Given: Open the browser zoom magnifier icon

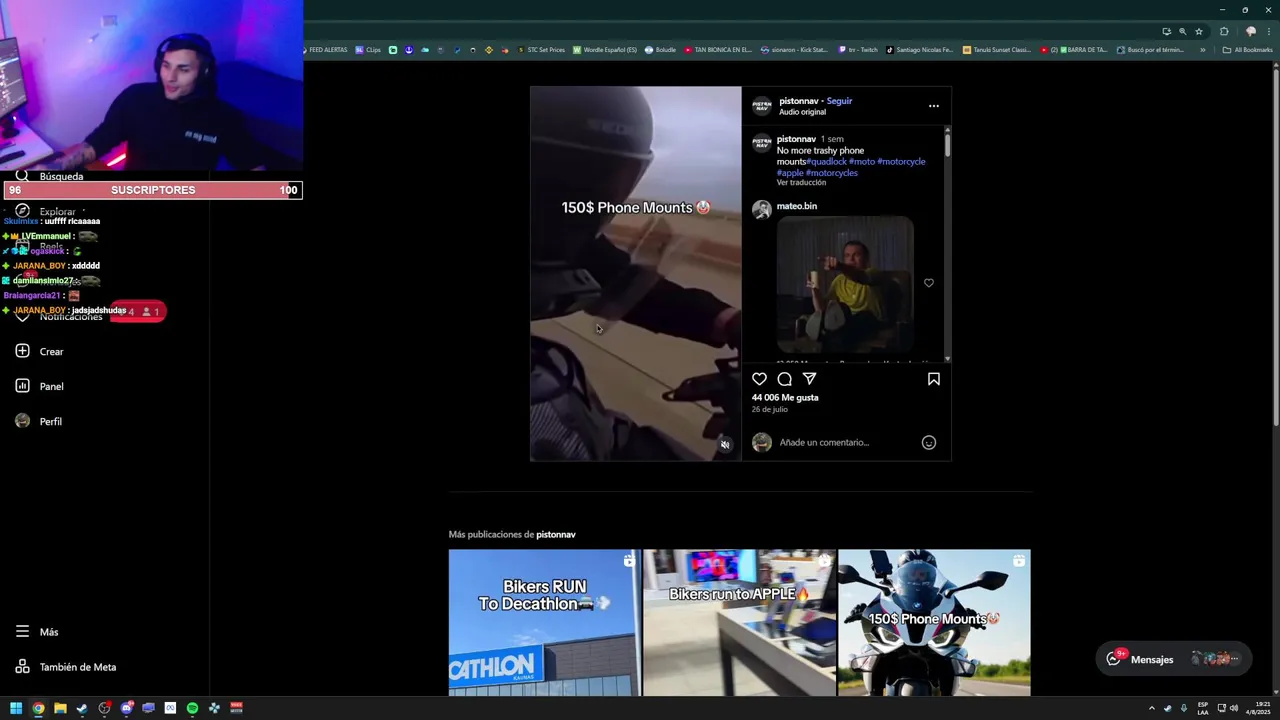Looking at the screenshot, I should tap(1183, 31).
